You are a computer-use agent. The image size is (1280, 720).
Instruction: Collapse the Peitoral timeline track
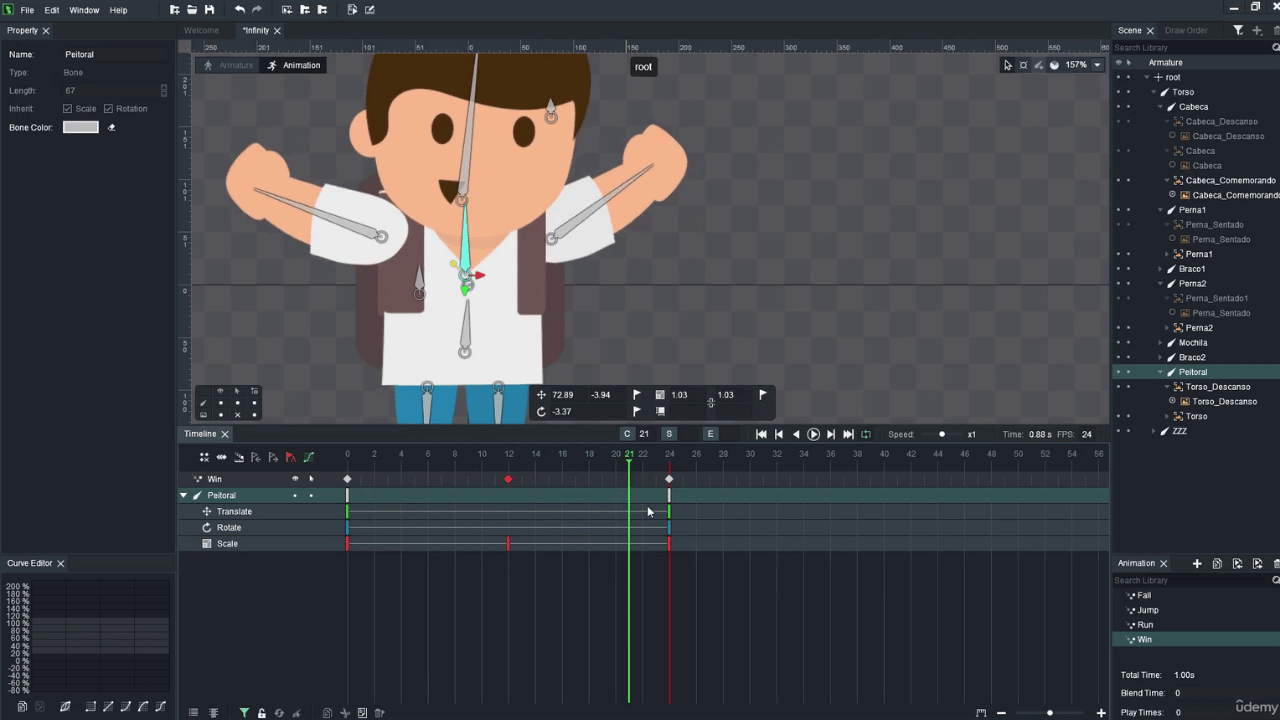pos(183,495)
